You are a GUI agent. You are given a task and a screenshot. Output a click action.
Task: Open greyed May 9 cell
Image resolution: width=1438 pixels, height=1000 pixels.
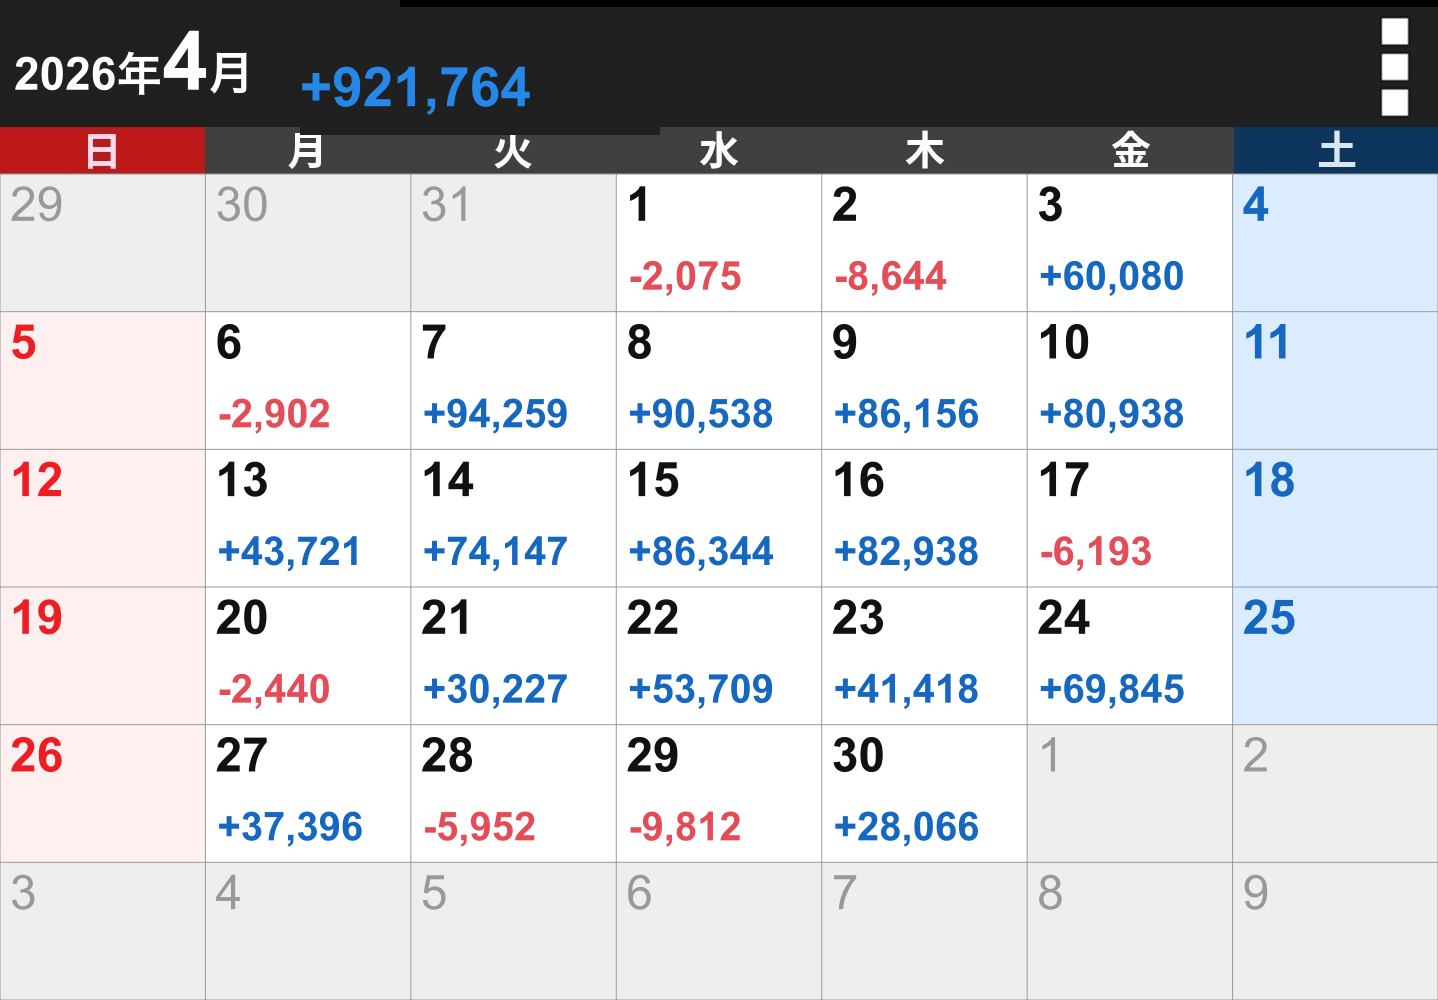click(1336, 931)
